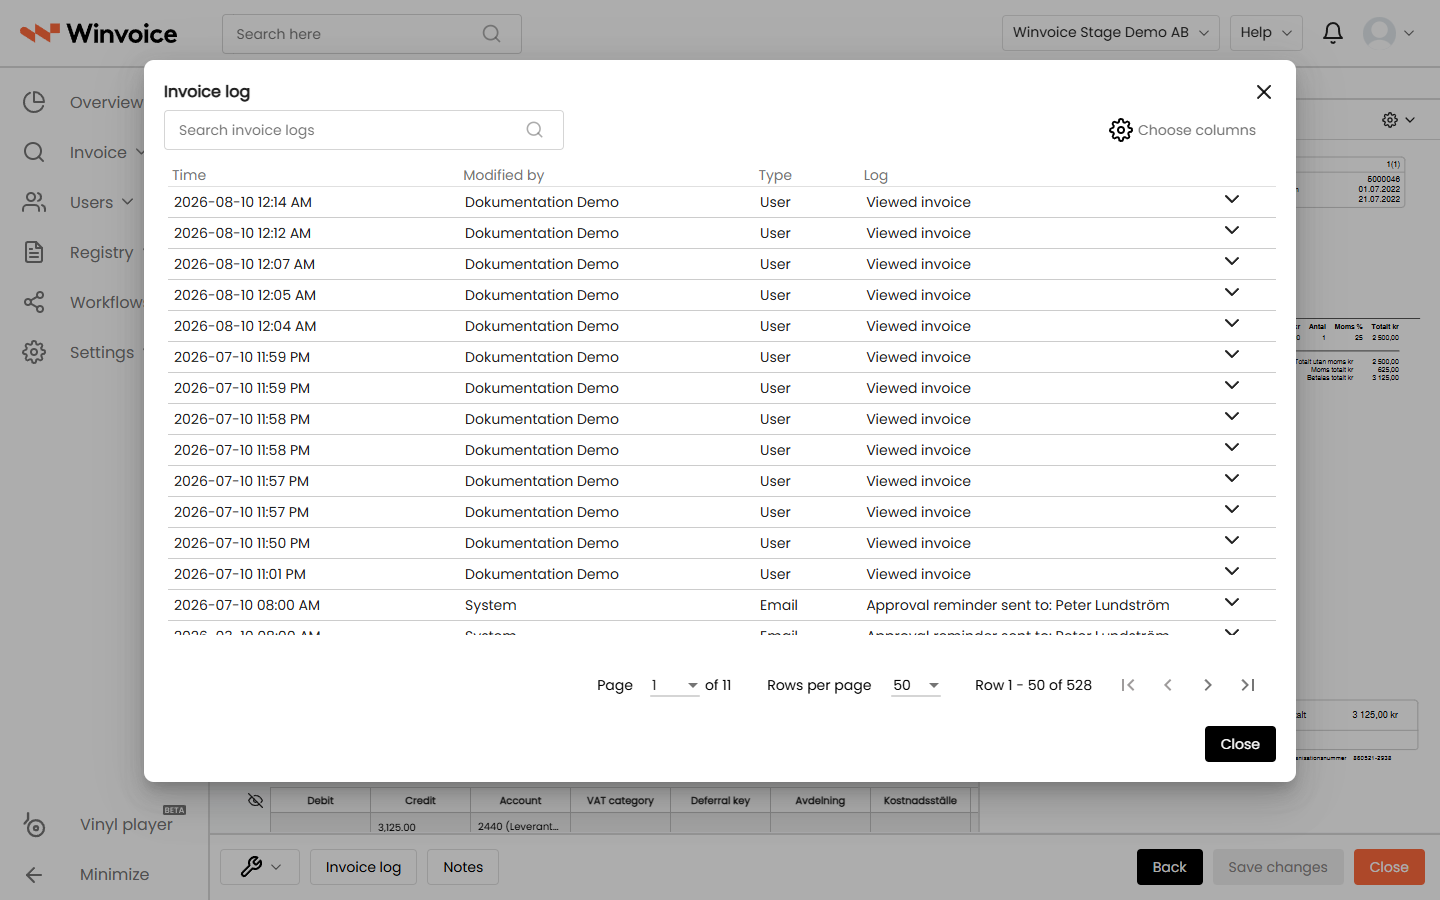Open the Help menu dropdown
1440x900 pixels.
(x=1266, y=33)
